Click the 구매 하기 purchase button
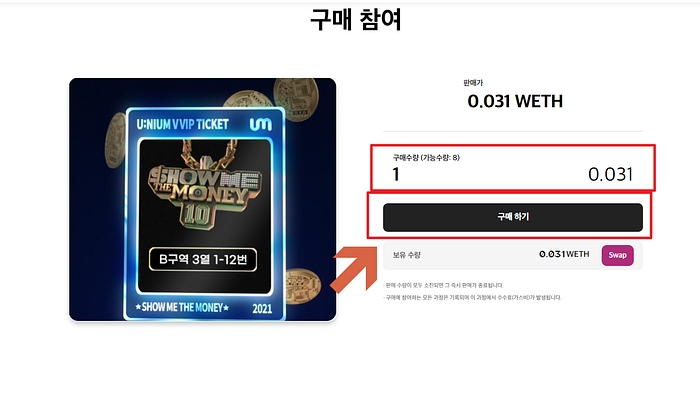 coord(512,217)
